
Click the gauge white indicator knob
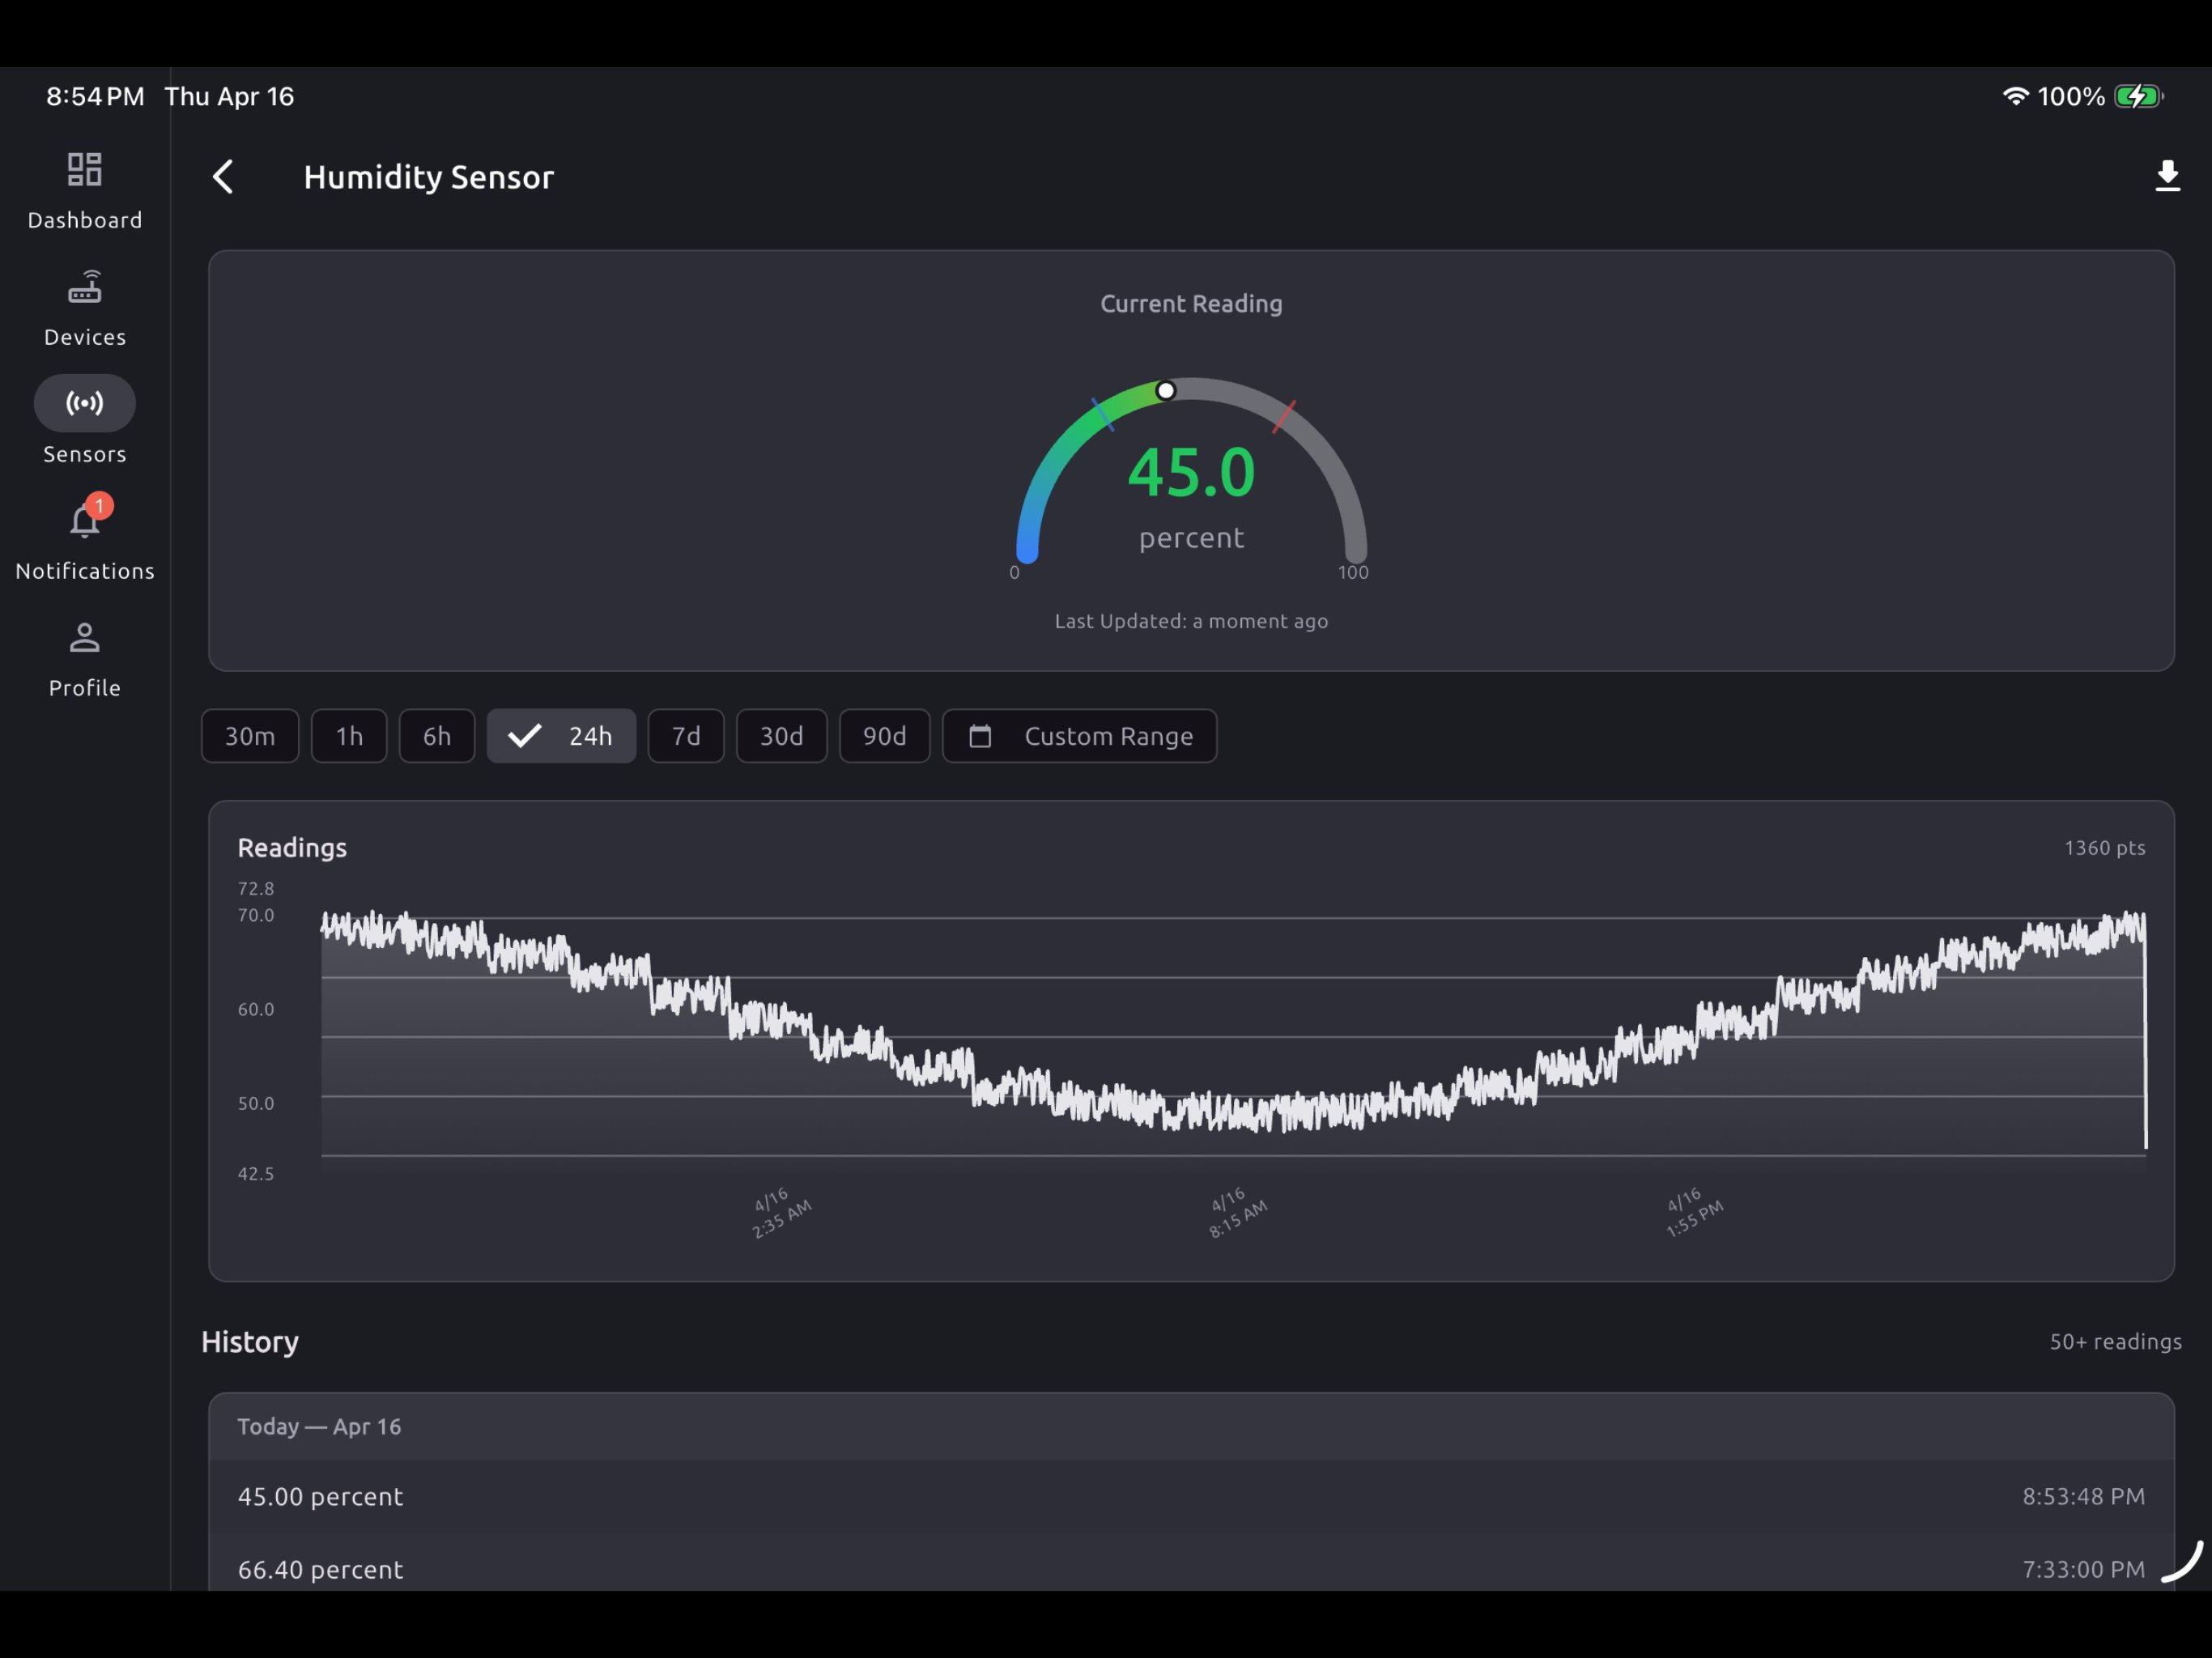[1166, 391]
